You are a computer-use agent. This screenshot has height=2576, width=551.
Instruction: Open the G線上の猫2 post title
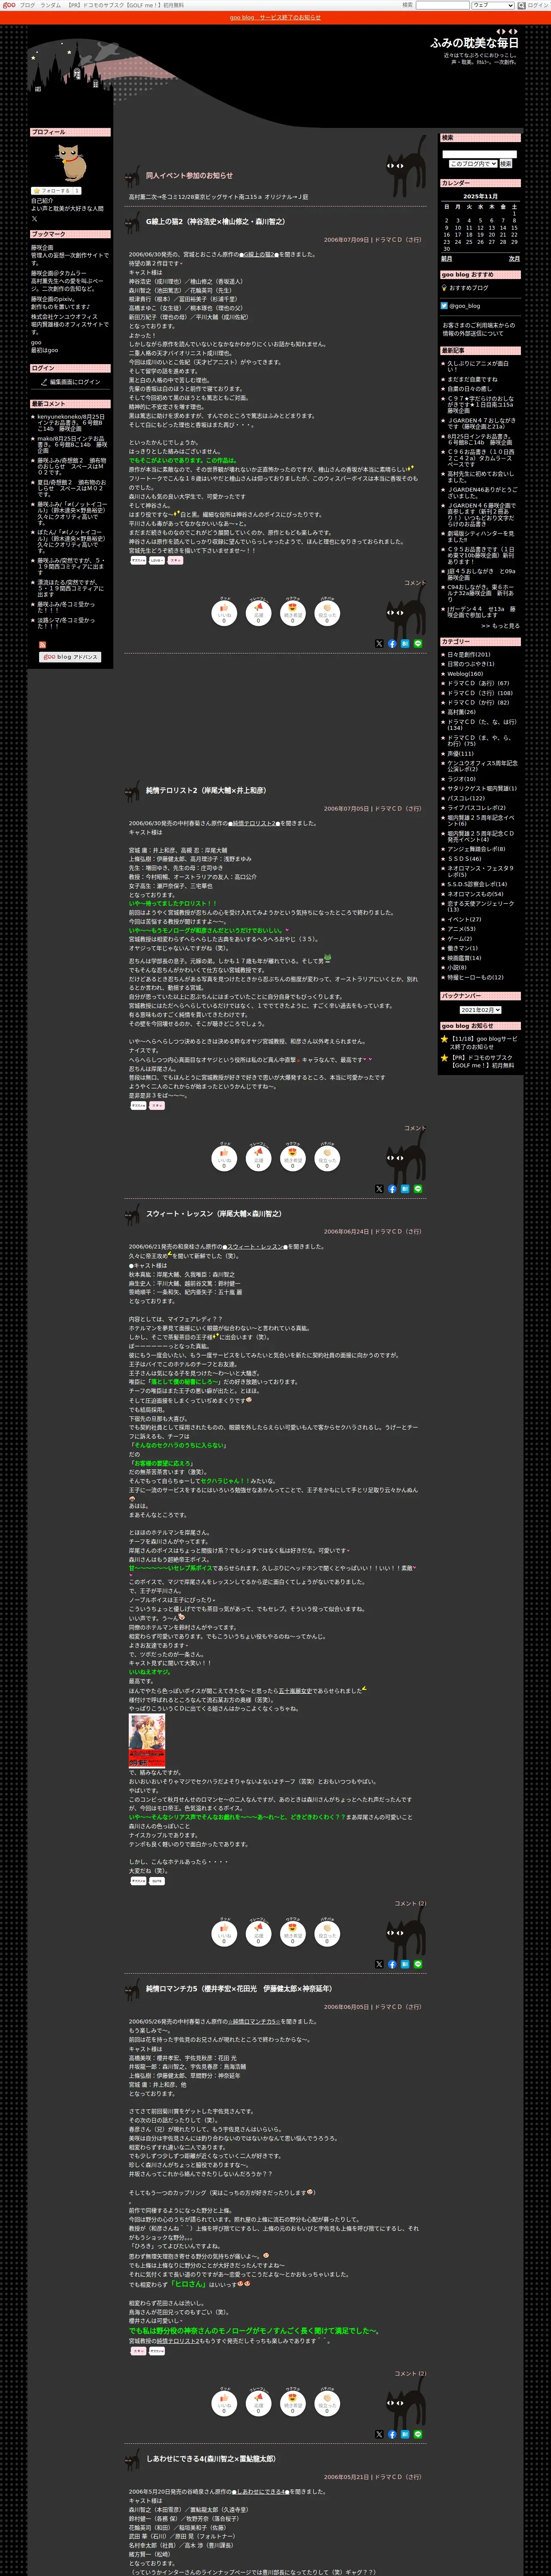click(215, 222)
